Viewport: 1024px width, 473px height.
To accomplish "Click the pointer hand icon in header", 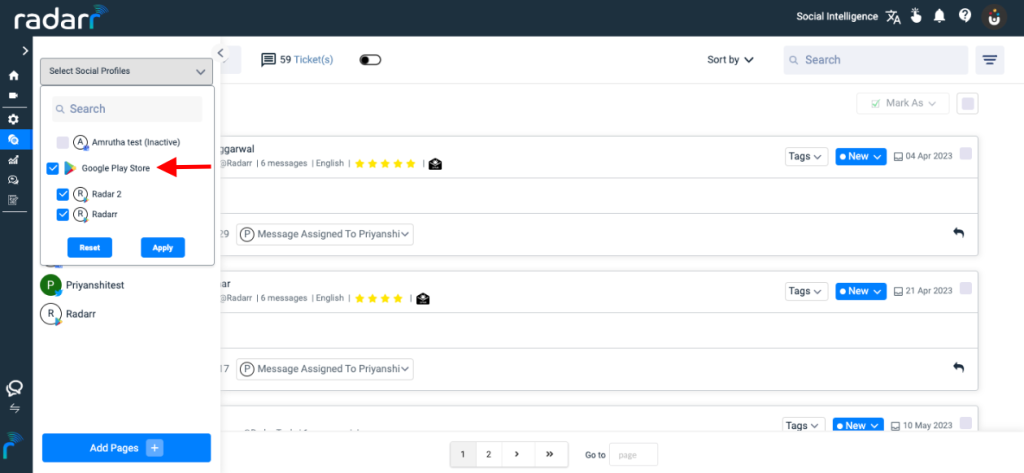I will [x=916, y=16].
